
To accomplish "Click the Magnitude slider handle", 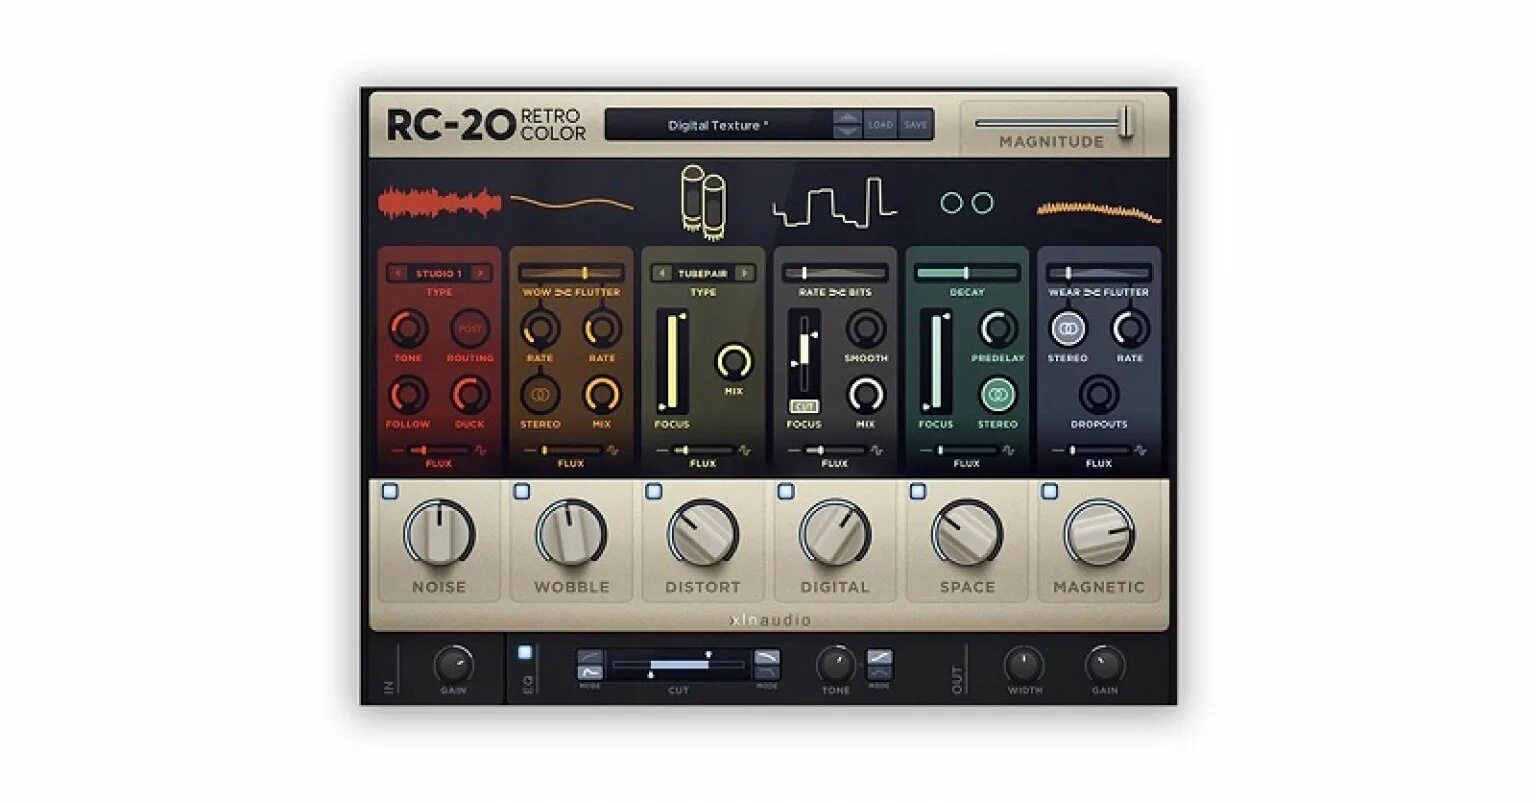I will (x=1128, y=122).
